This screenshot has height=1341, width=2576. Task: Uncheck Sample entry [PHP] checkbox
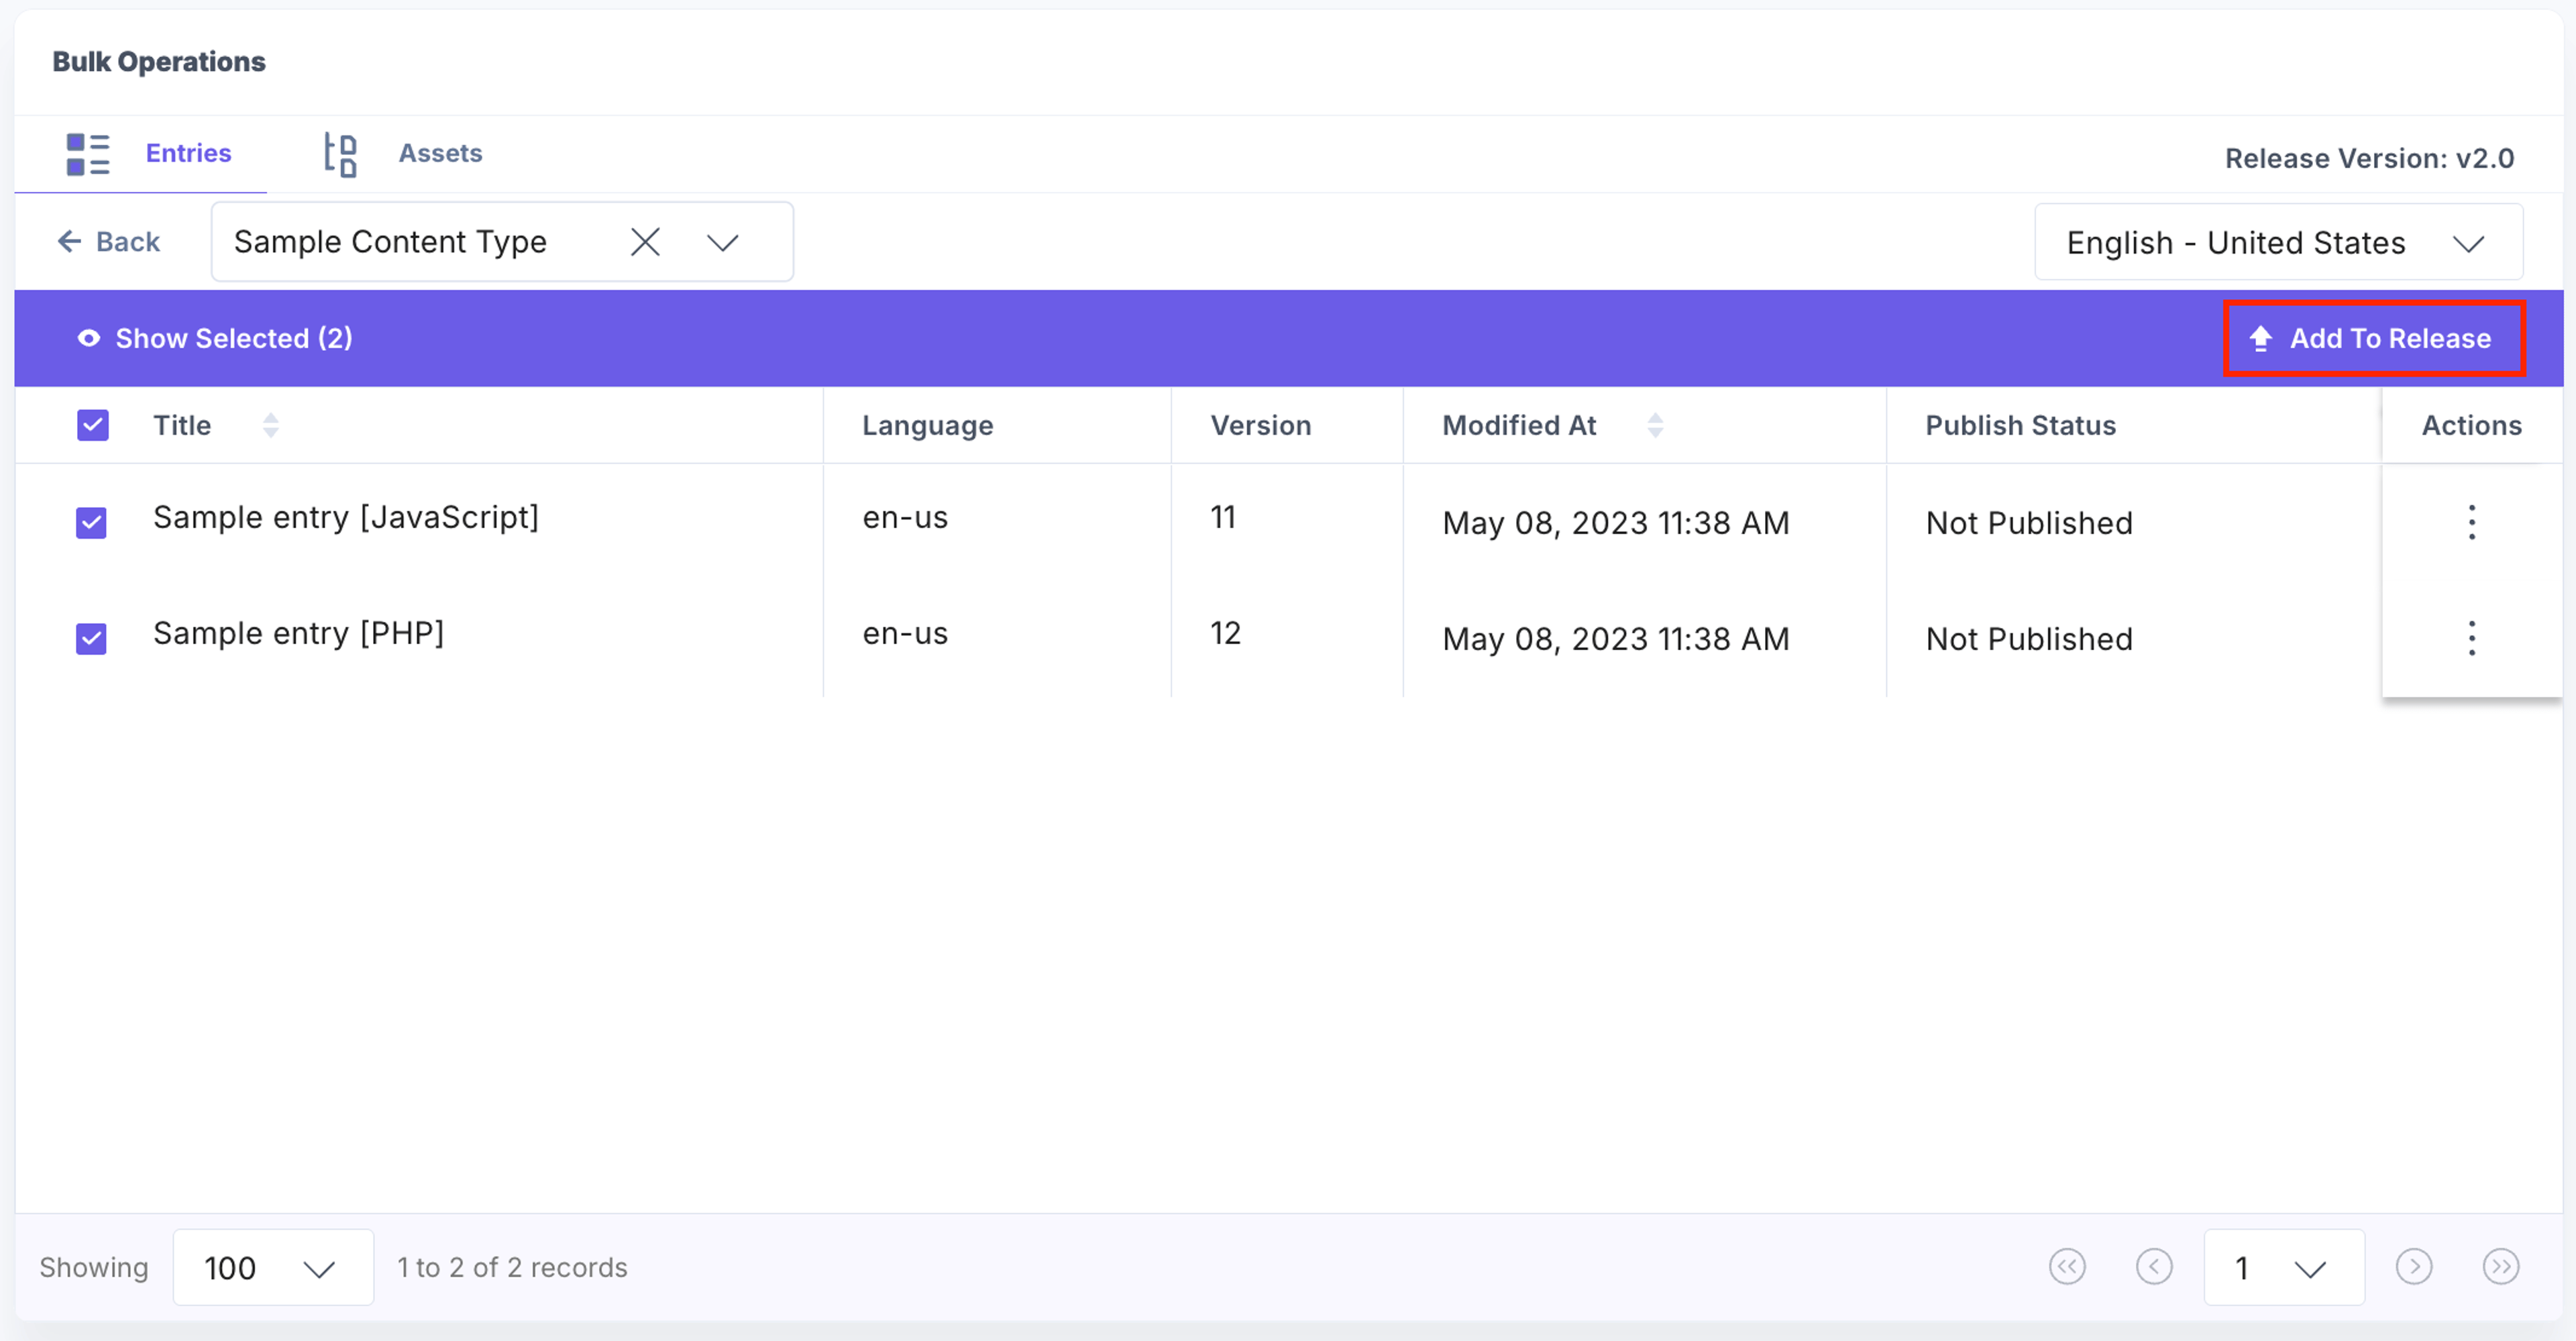click(91, 638)
